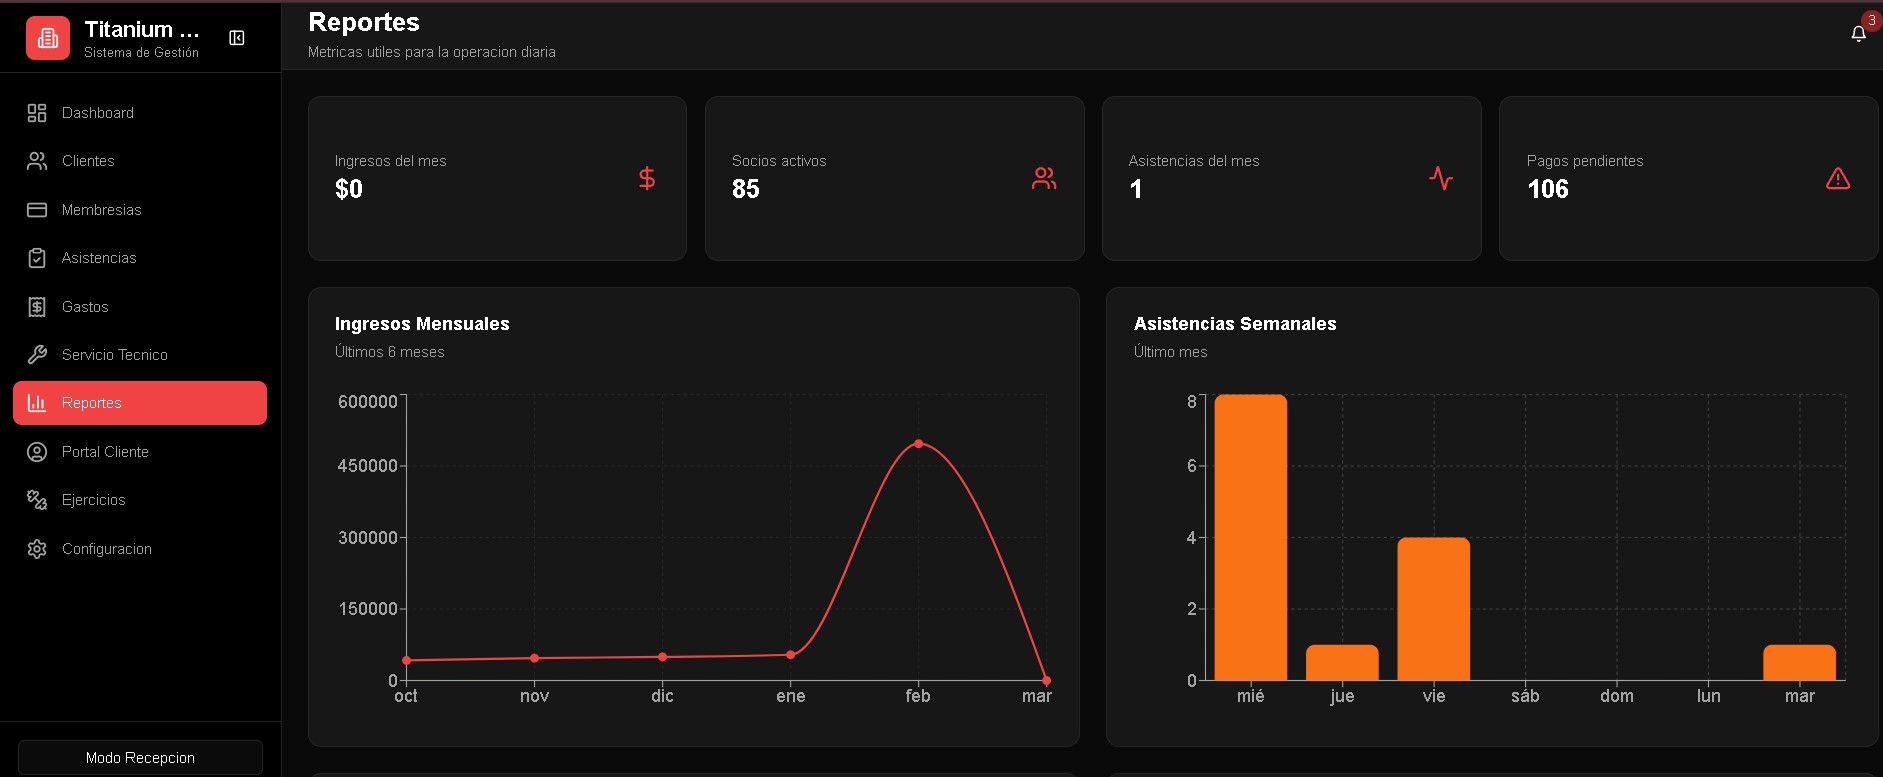Click the Asistencias del mes pulse icon
Viewport: 1883px width, 777px height.
click(1441, 178)
